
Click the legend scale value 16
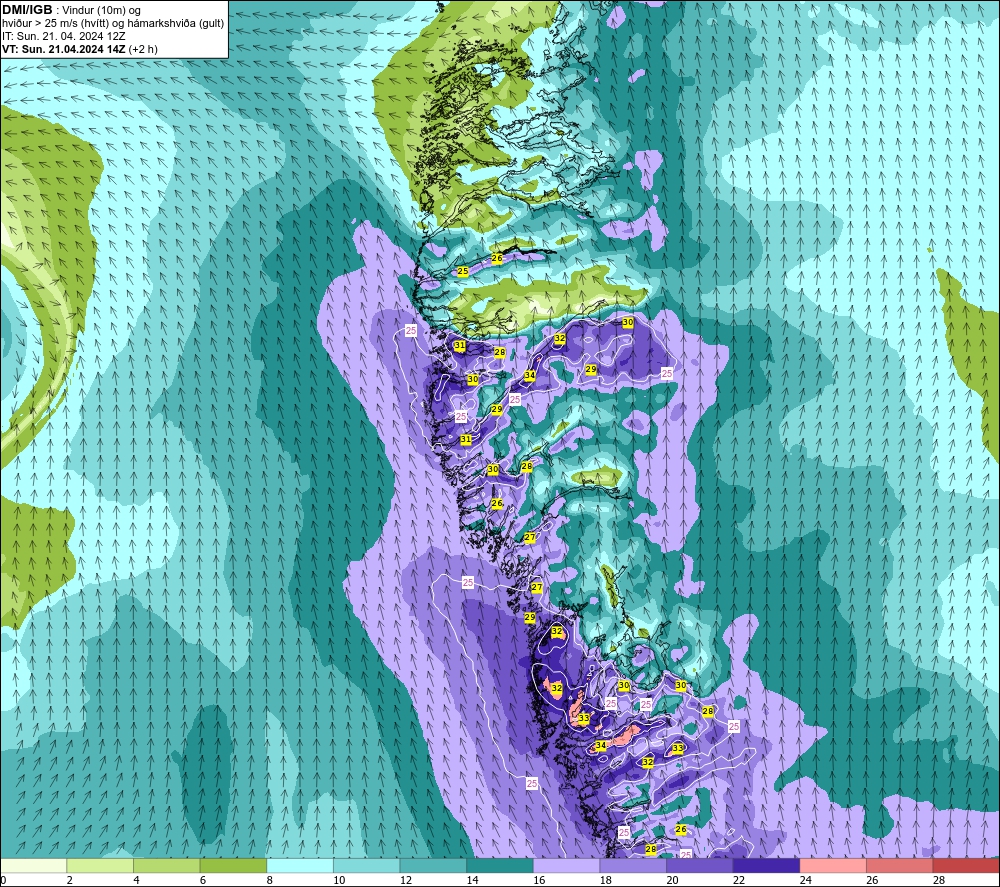coord(539,880)
